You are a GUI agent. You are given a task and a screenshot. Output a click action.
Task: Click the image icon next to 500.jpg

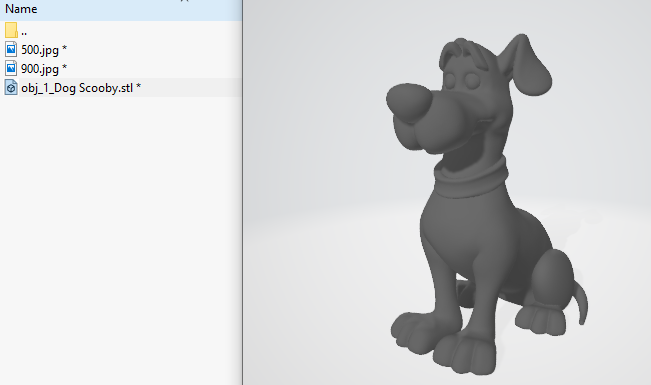(11, 49)
